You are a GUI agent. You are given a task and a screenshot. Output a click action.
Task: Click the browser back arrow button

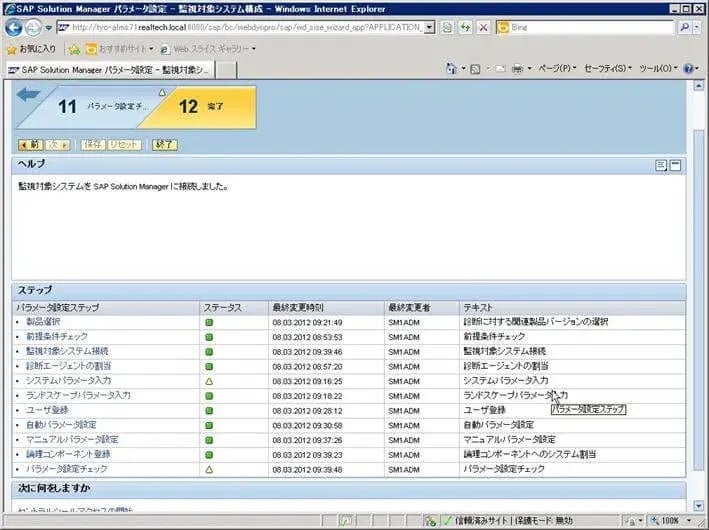(x=14, y=28)
